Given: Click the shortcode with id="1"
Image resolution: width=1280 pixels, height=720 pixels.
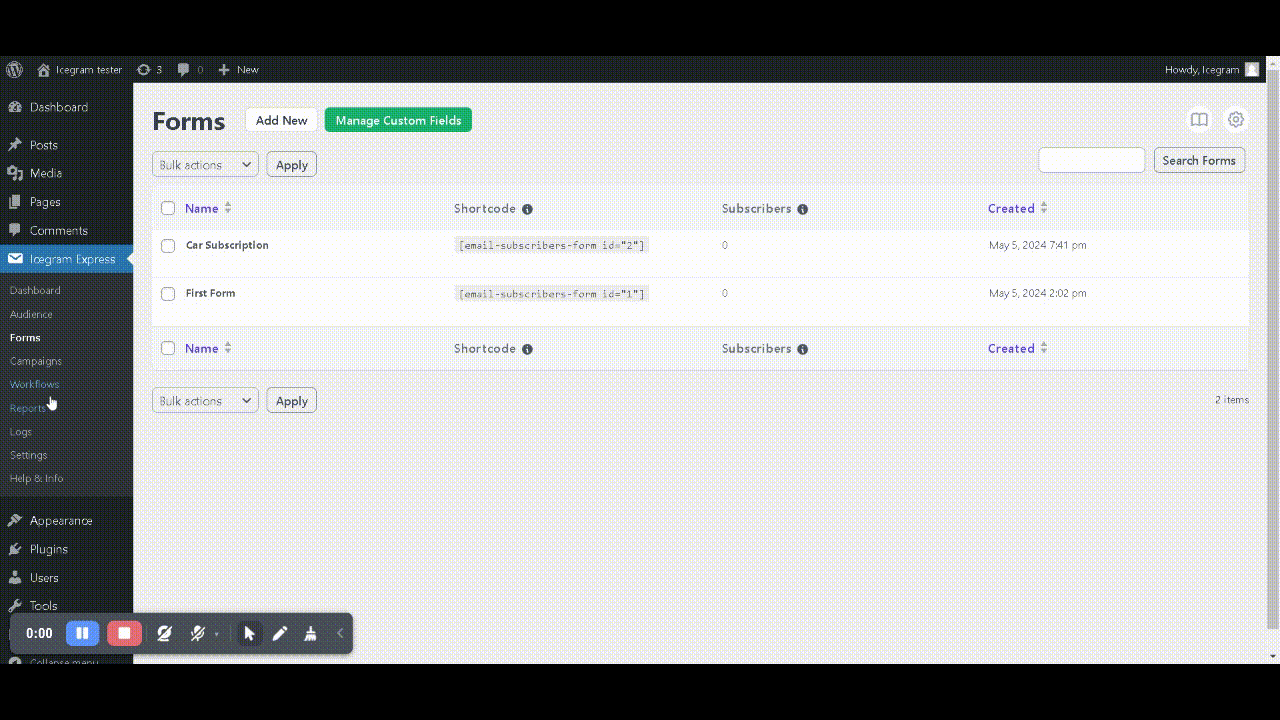Looking at the screenshot, I should (x=552, y=293).
